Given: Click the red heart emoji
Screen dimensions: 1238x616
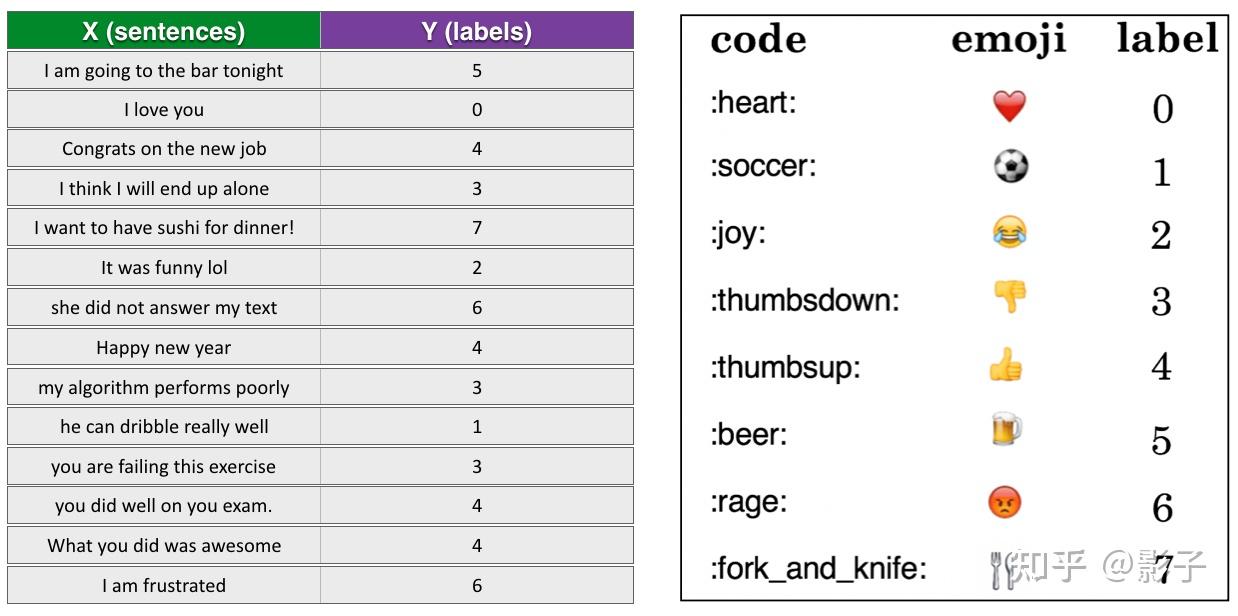Looking at the screenshot, I should coord(1009,105).
